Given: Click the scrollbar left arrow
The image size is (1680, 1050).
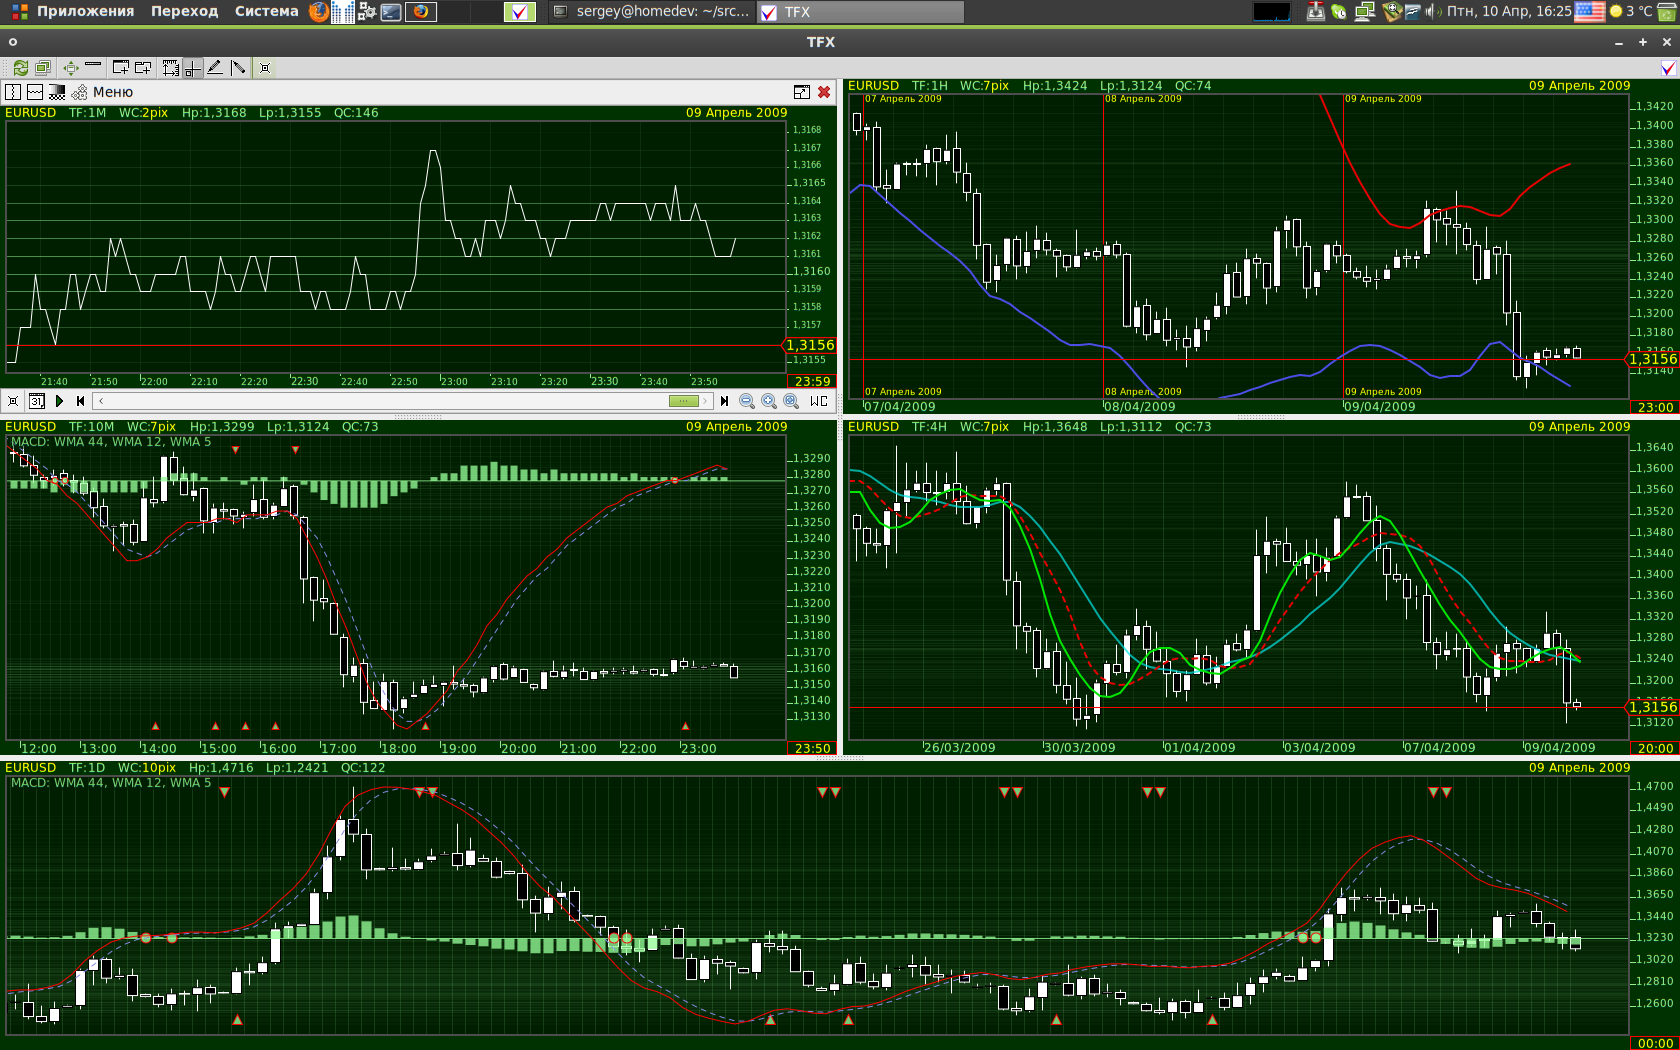Looking at the screenshot, I should pyautogui.click(x=101, y=401).
